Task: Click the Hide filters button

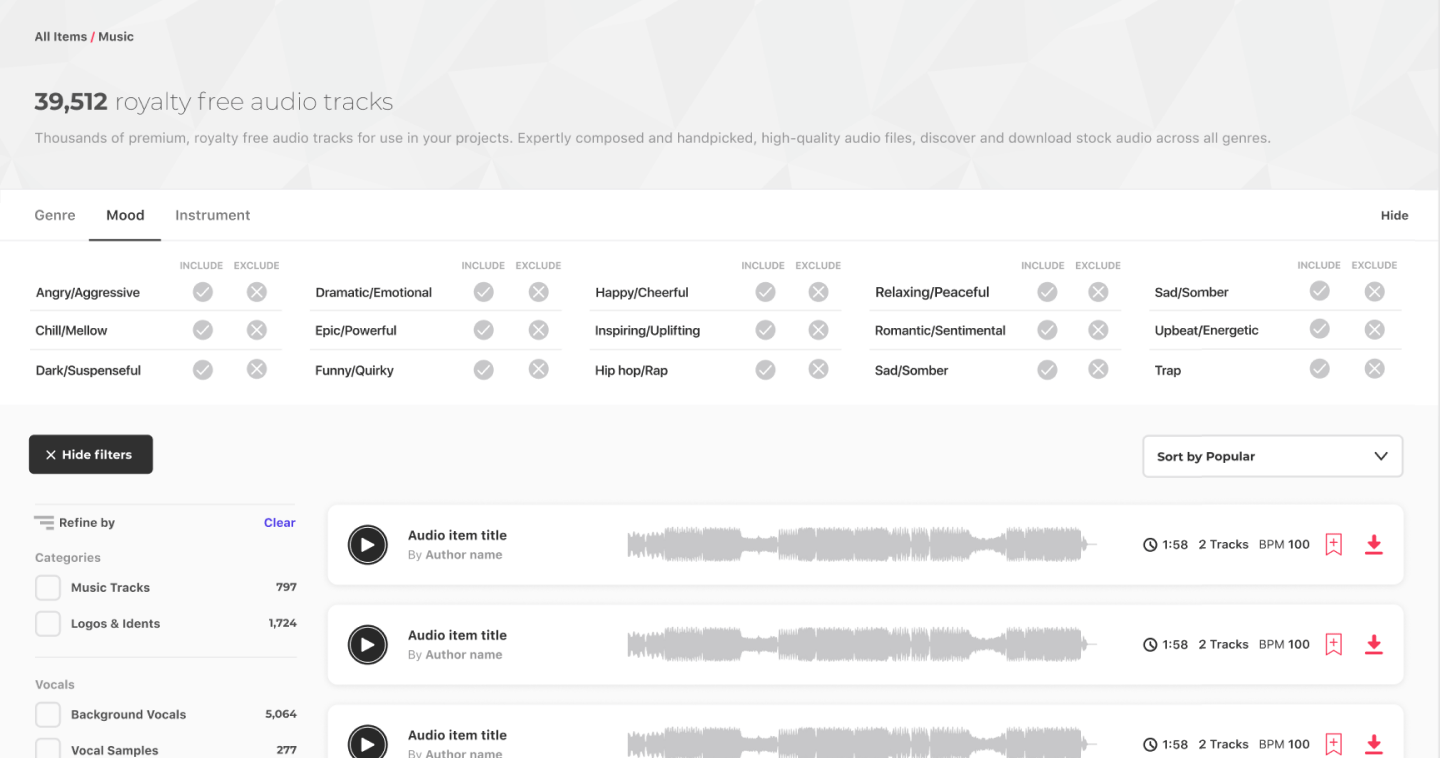Action: click(91, 454)
